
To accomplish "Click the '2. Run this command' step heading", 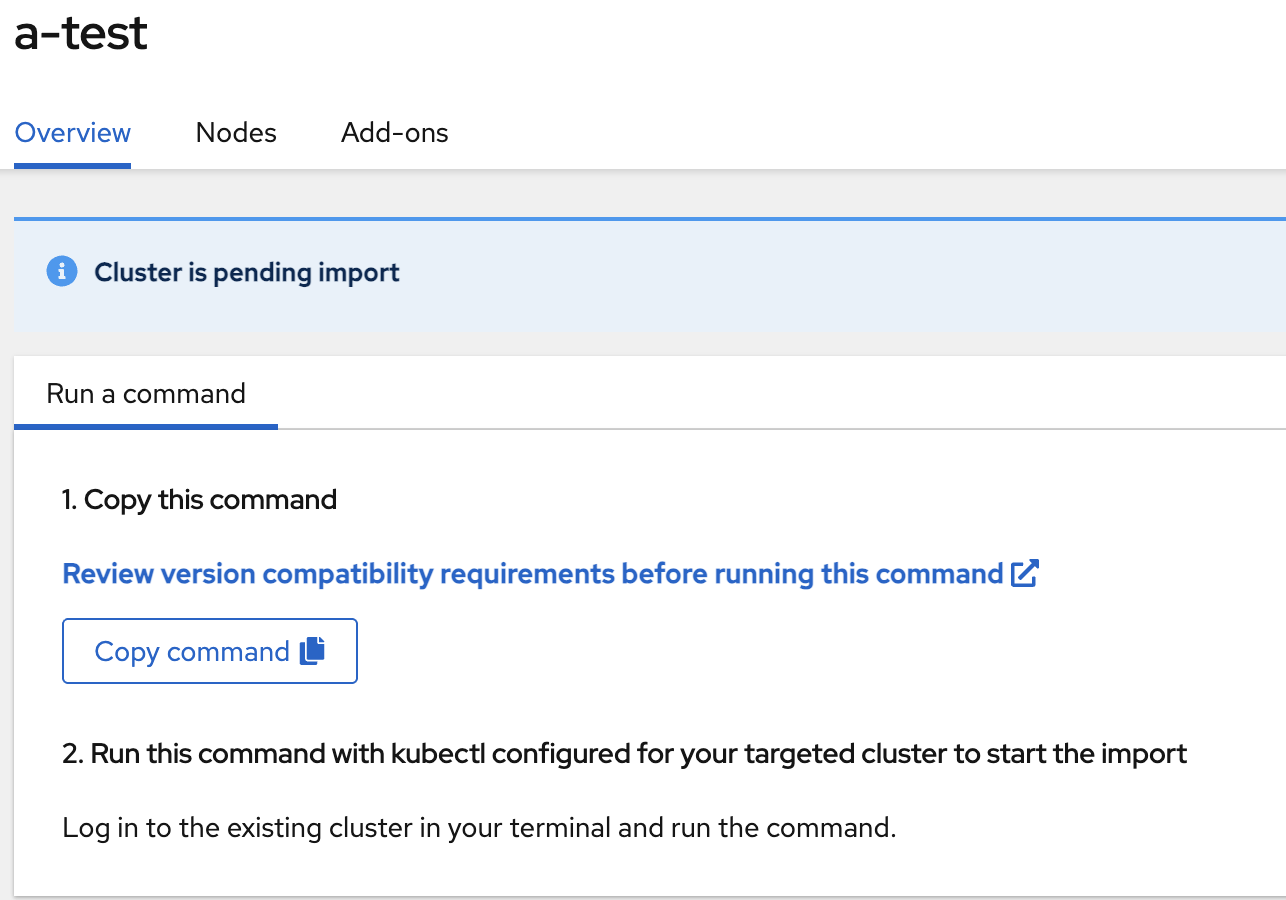I will (x=624, y=754).
